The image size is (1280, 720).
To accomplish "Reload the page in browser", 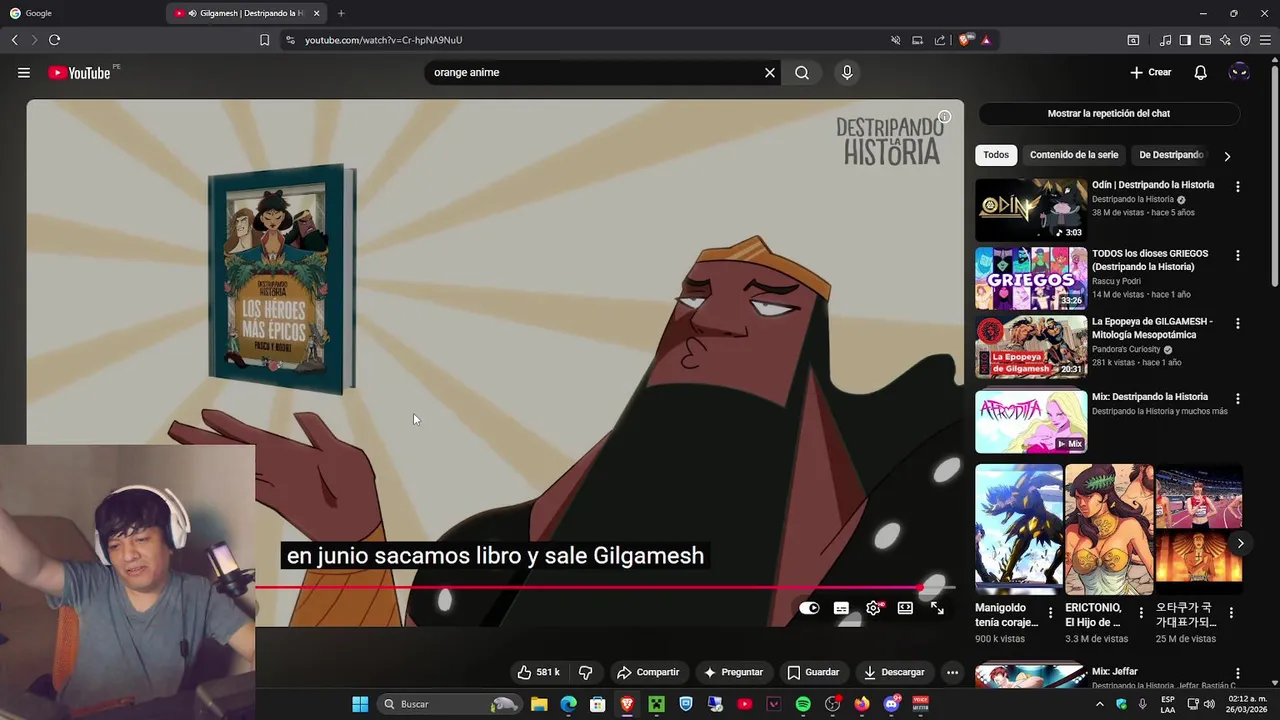I will 54,40.
